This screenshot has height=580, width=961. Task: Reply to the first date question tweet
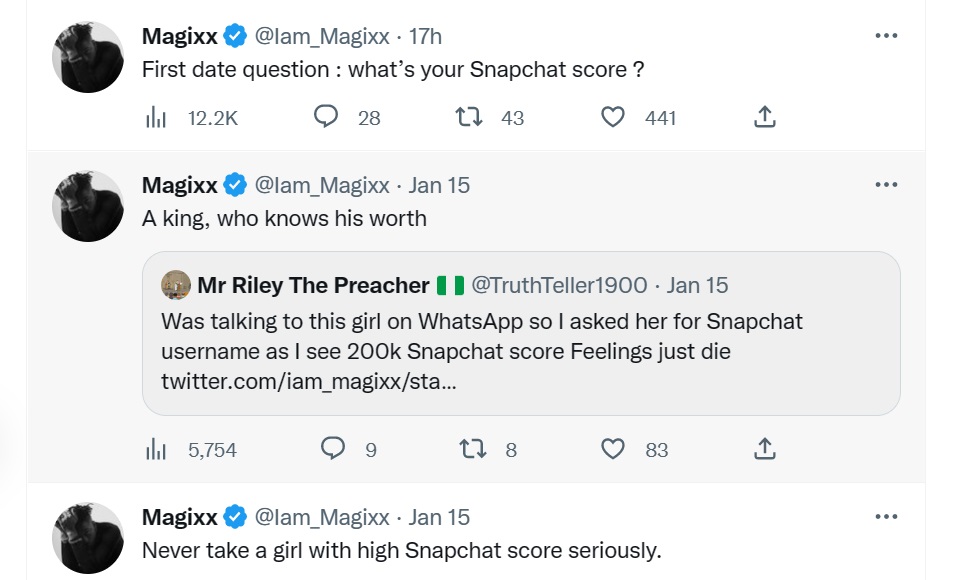click(326, 118)
